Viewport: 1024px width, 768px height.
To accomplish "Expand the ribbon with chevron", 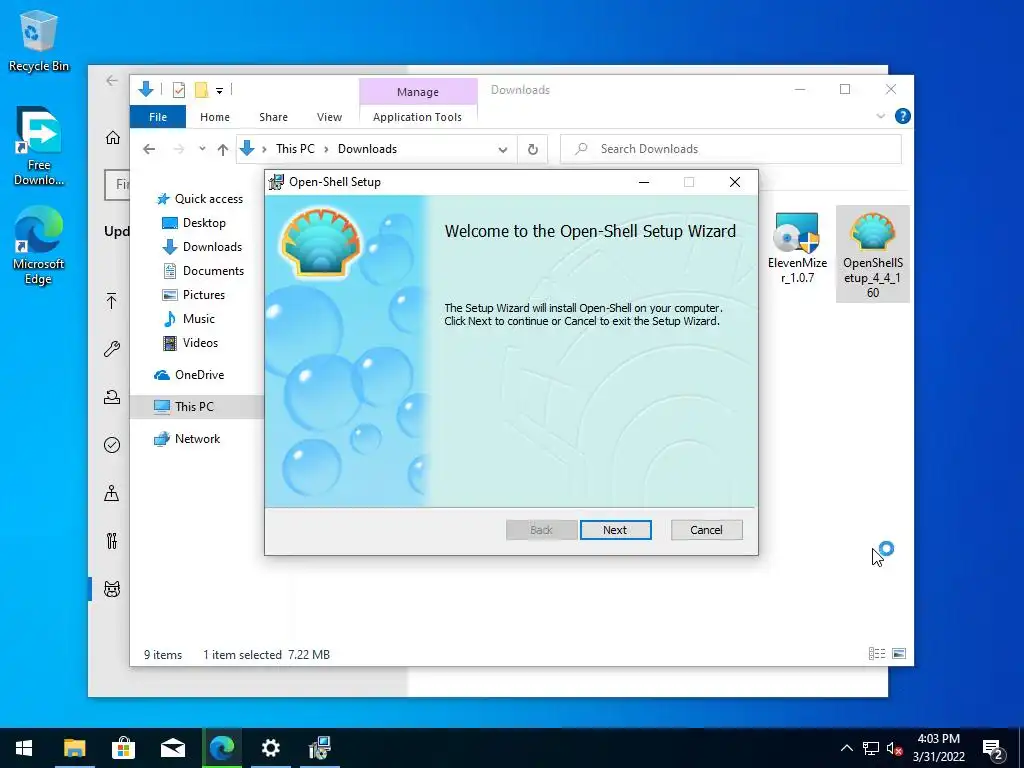I will tap(880, 116).
